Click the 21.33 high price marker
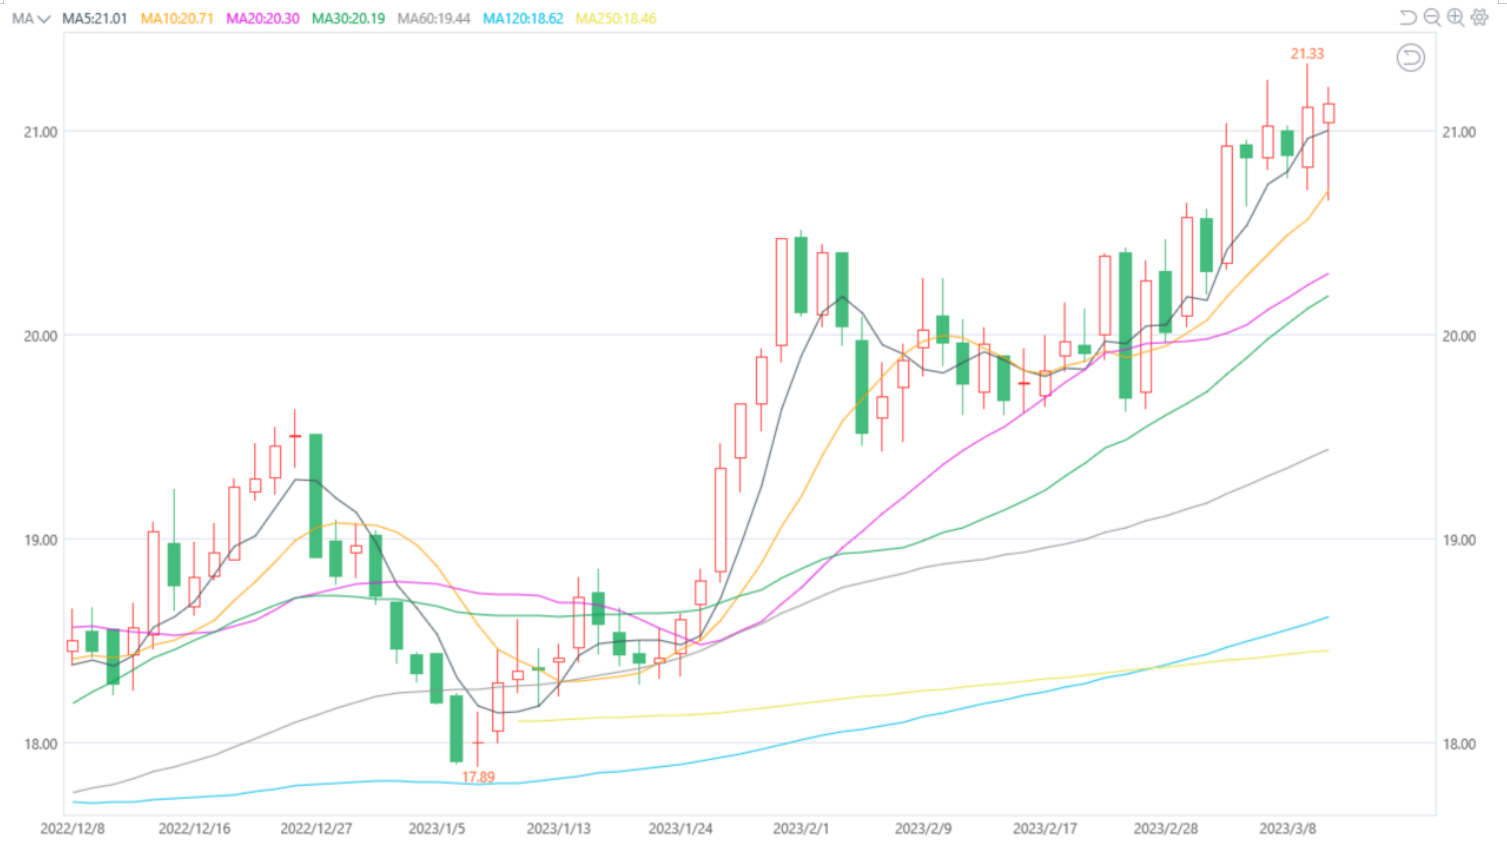Screen dimensions: 1507x858 point(1307,54)
